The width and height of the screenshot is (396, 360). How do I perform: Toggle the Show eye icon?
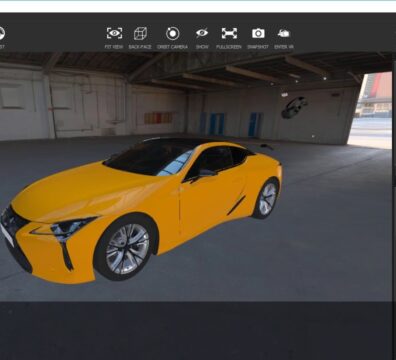tap(202, 33)
